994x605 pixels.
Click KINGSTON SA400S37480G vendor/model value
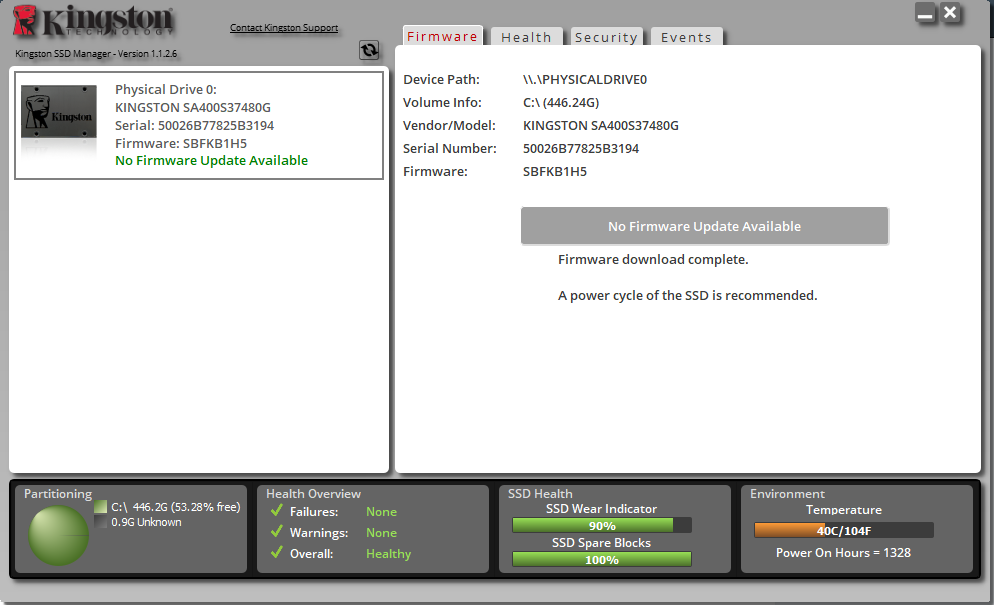tap(600, 126)
